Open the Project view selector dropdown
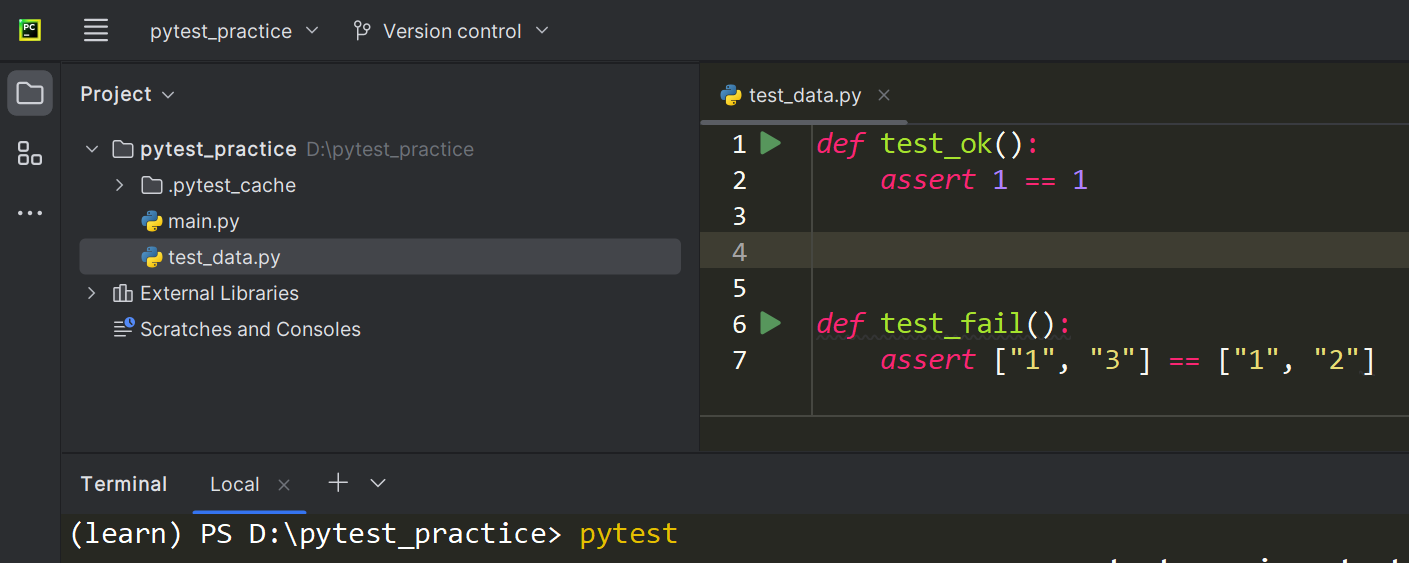1409x563 pixels. click(127, 94)
